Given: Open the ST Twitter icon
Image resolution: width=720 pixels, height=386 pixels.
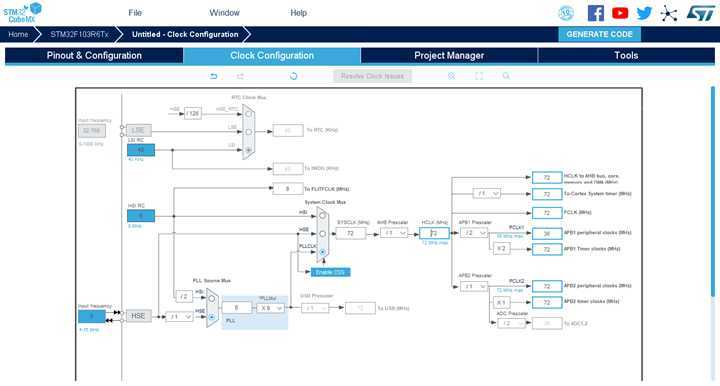Looking at the screenshot, I should tap(644, 13).
